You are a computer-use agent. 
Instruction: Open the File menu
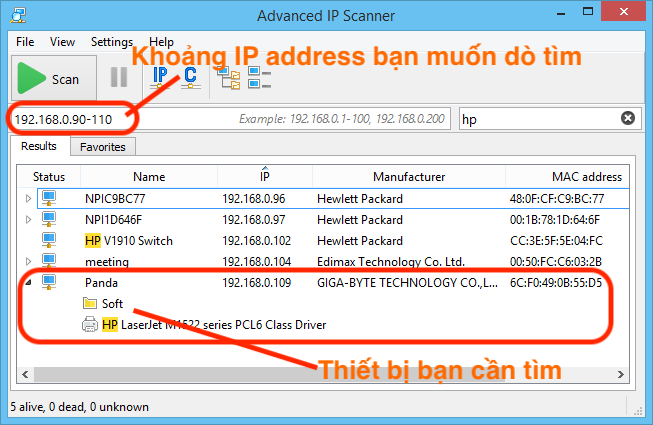click(x=25, y=42)
